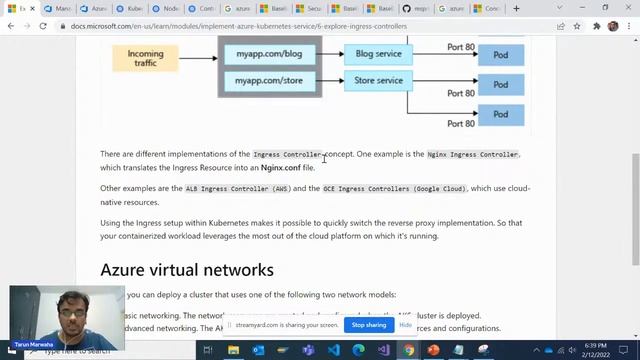Viewport: 640px width, 360px height.
Task: Switch to the Cont tab
Action: tap(202, 9)
